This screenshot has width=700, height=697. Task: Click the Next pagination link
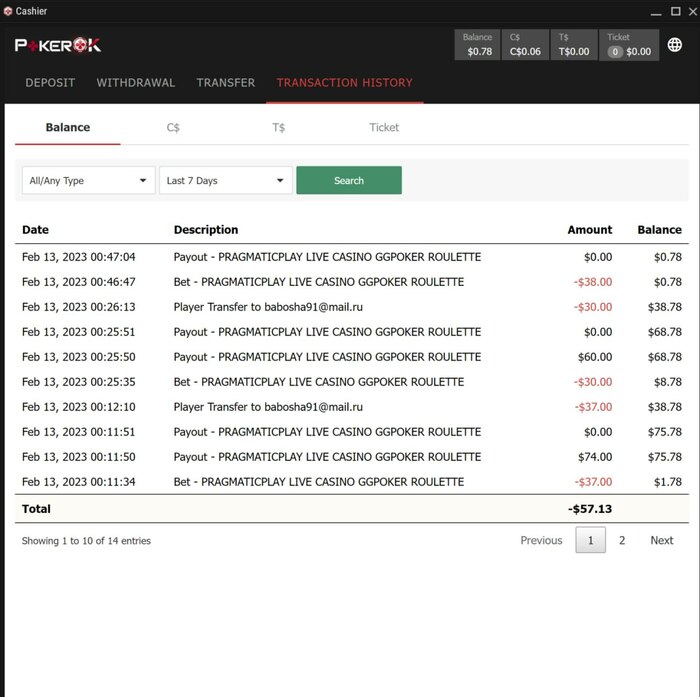[662, 540]
